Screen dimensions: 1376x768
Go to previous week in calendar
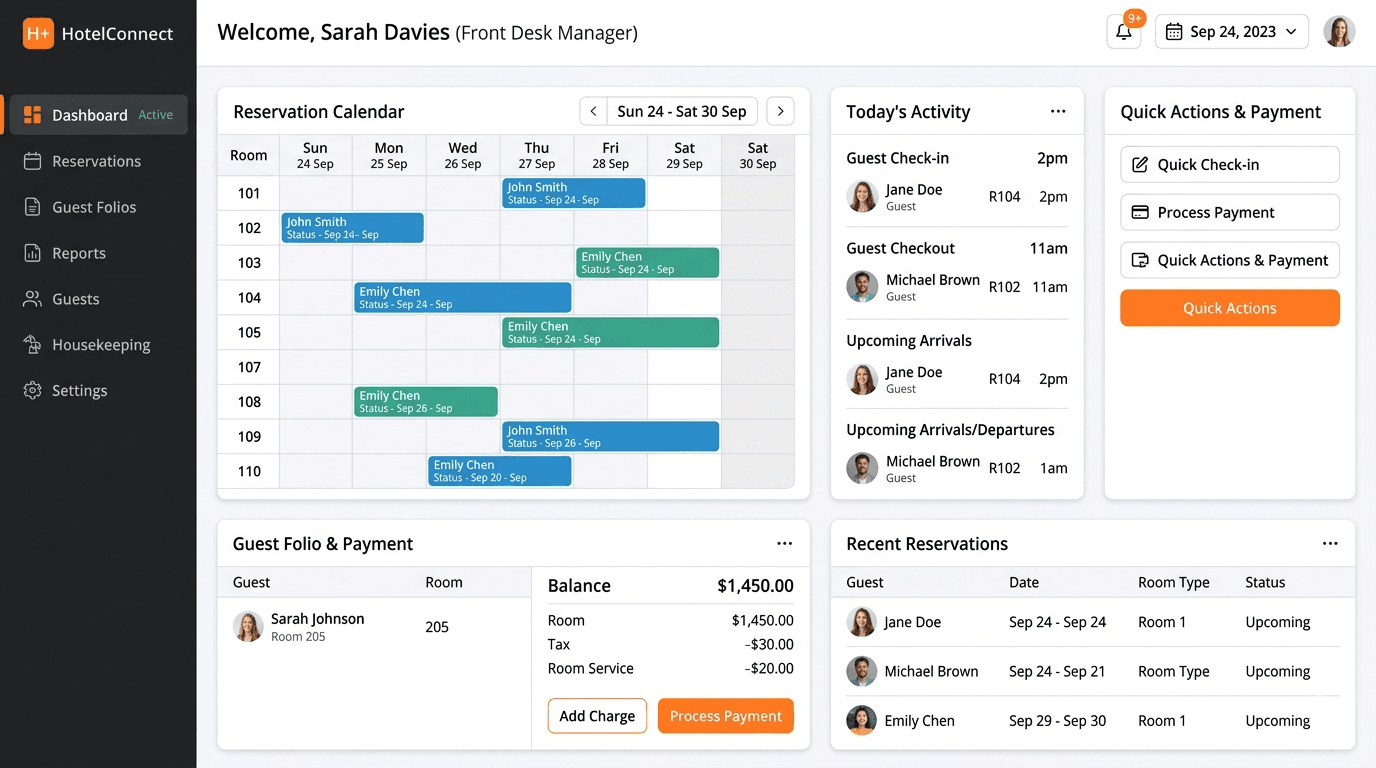[593, 111]
